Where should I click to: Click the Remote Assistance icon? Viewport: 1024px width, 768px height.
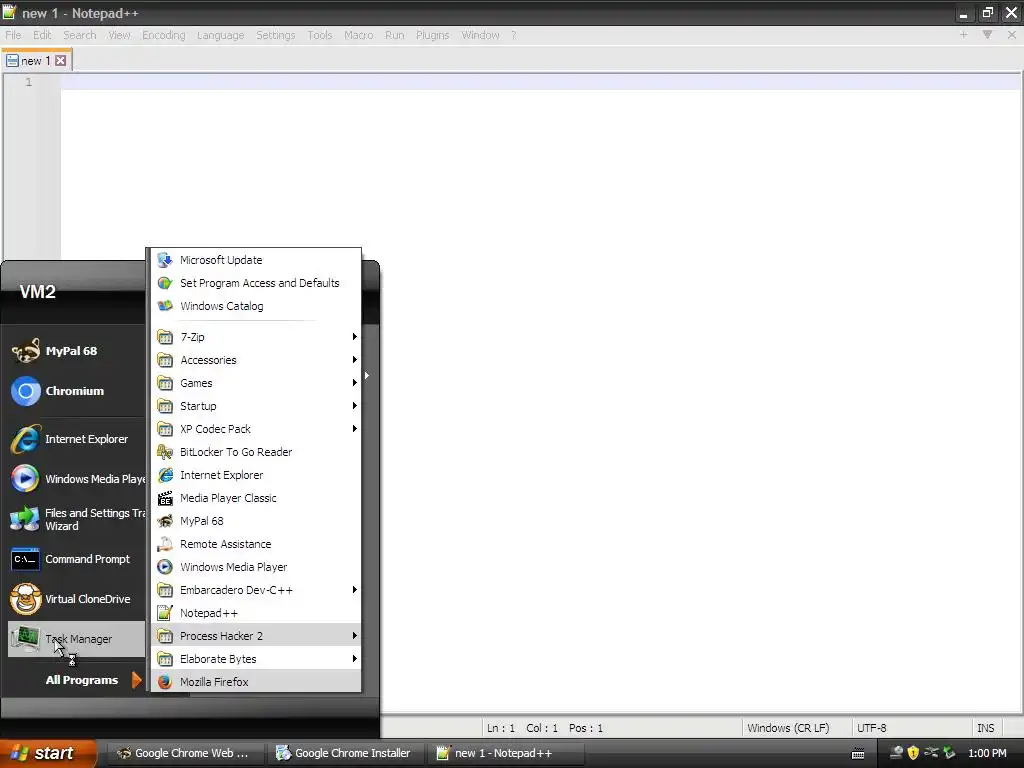pos(165,544)
